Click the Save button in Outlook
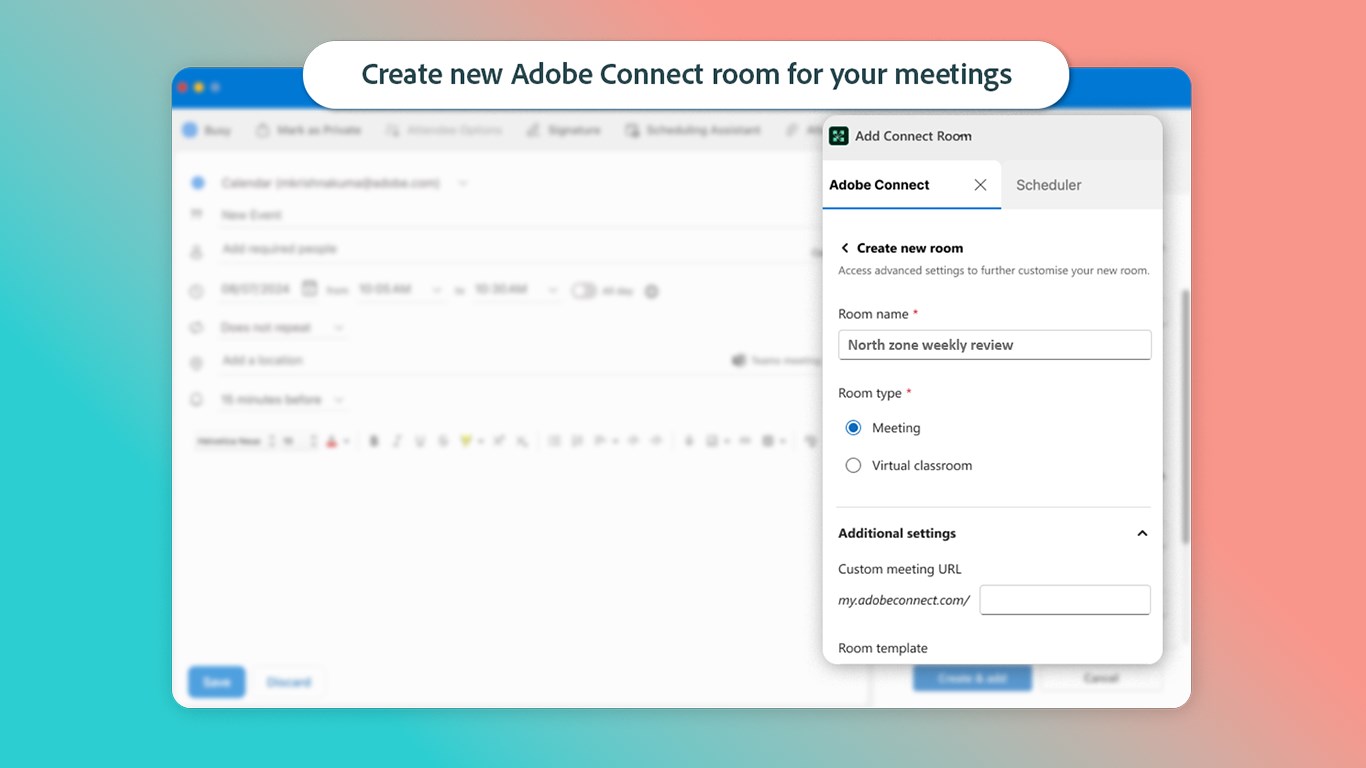This screenshot has width=1366, height=768. (x=216, y=682)
